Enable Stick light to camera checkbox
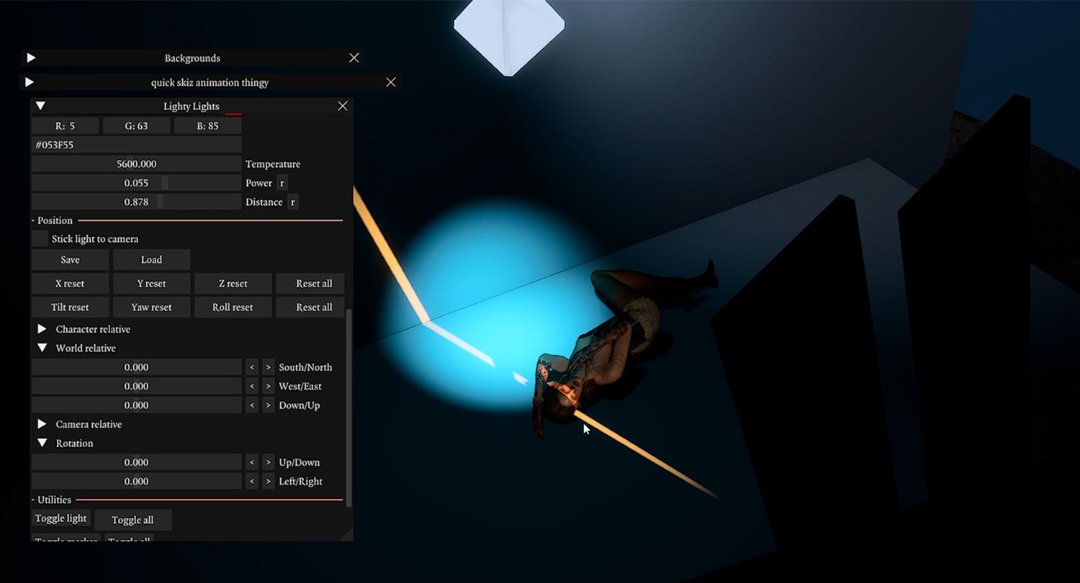The height and width of the screenshot is (583, 1080). 40,239
